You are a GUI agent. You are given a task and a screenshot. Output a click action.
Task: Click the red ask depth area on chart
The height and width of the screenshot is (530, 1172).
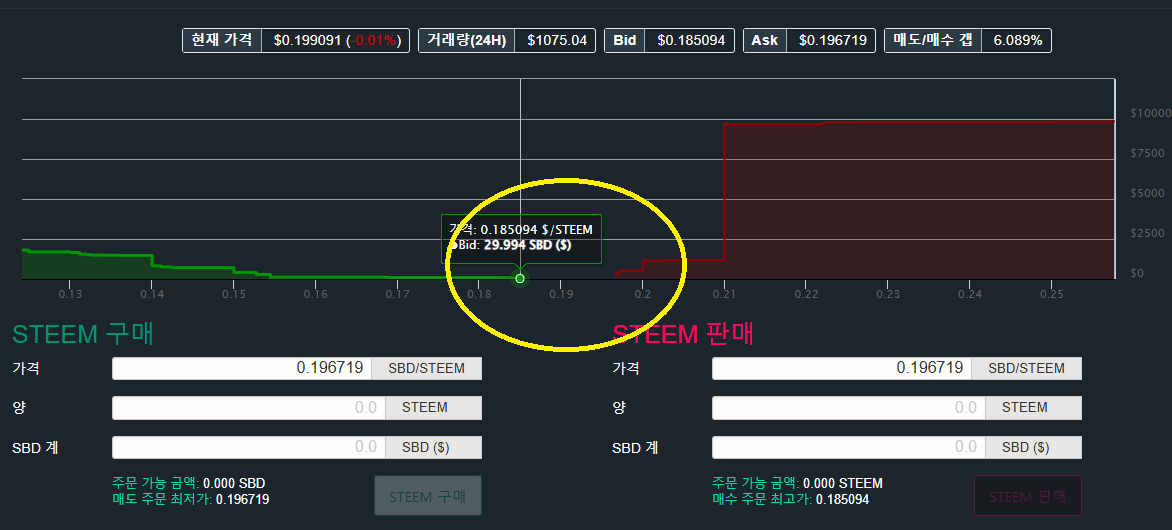tap(919, 200)
